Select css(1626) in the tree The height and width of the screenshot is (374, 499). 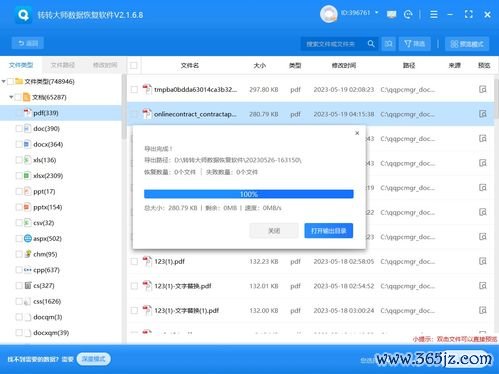47,301
